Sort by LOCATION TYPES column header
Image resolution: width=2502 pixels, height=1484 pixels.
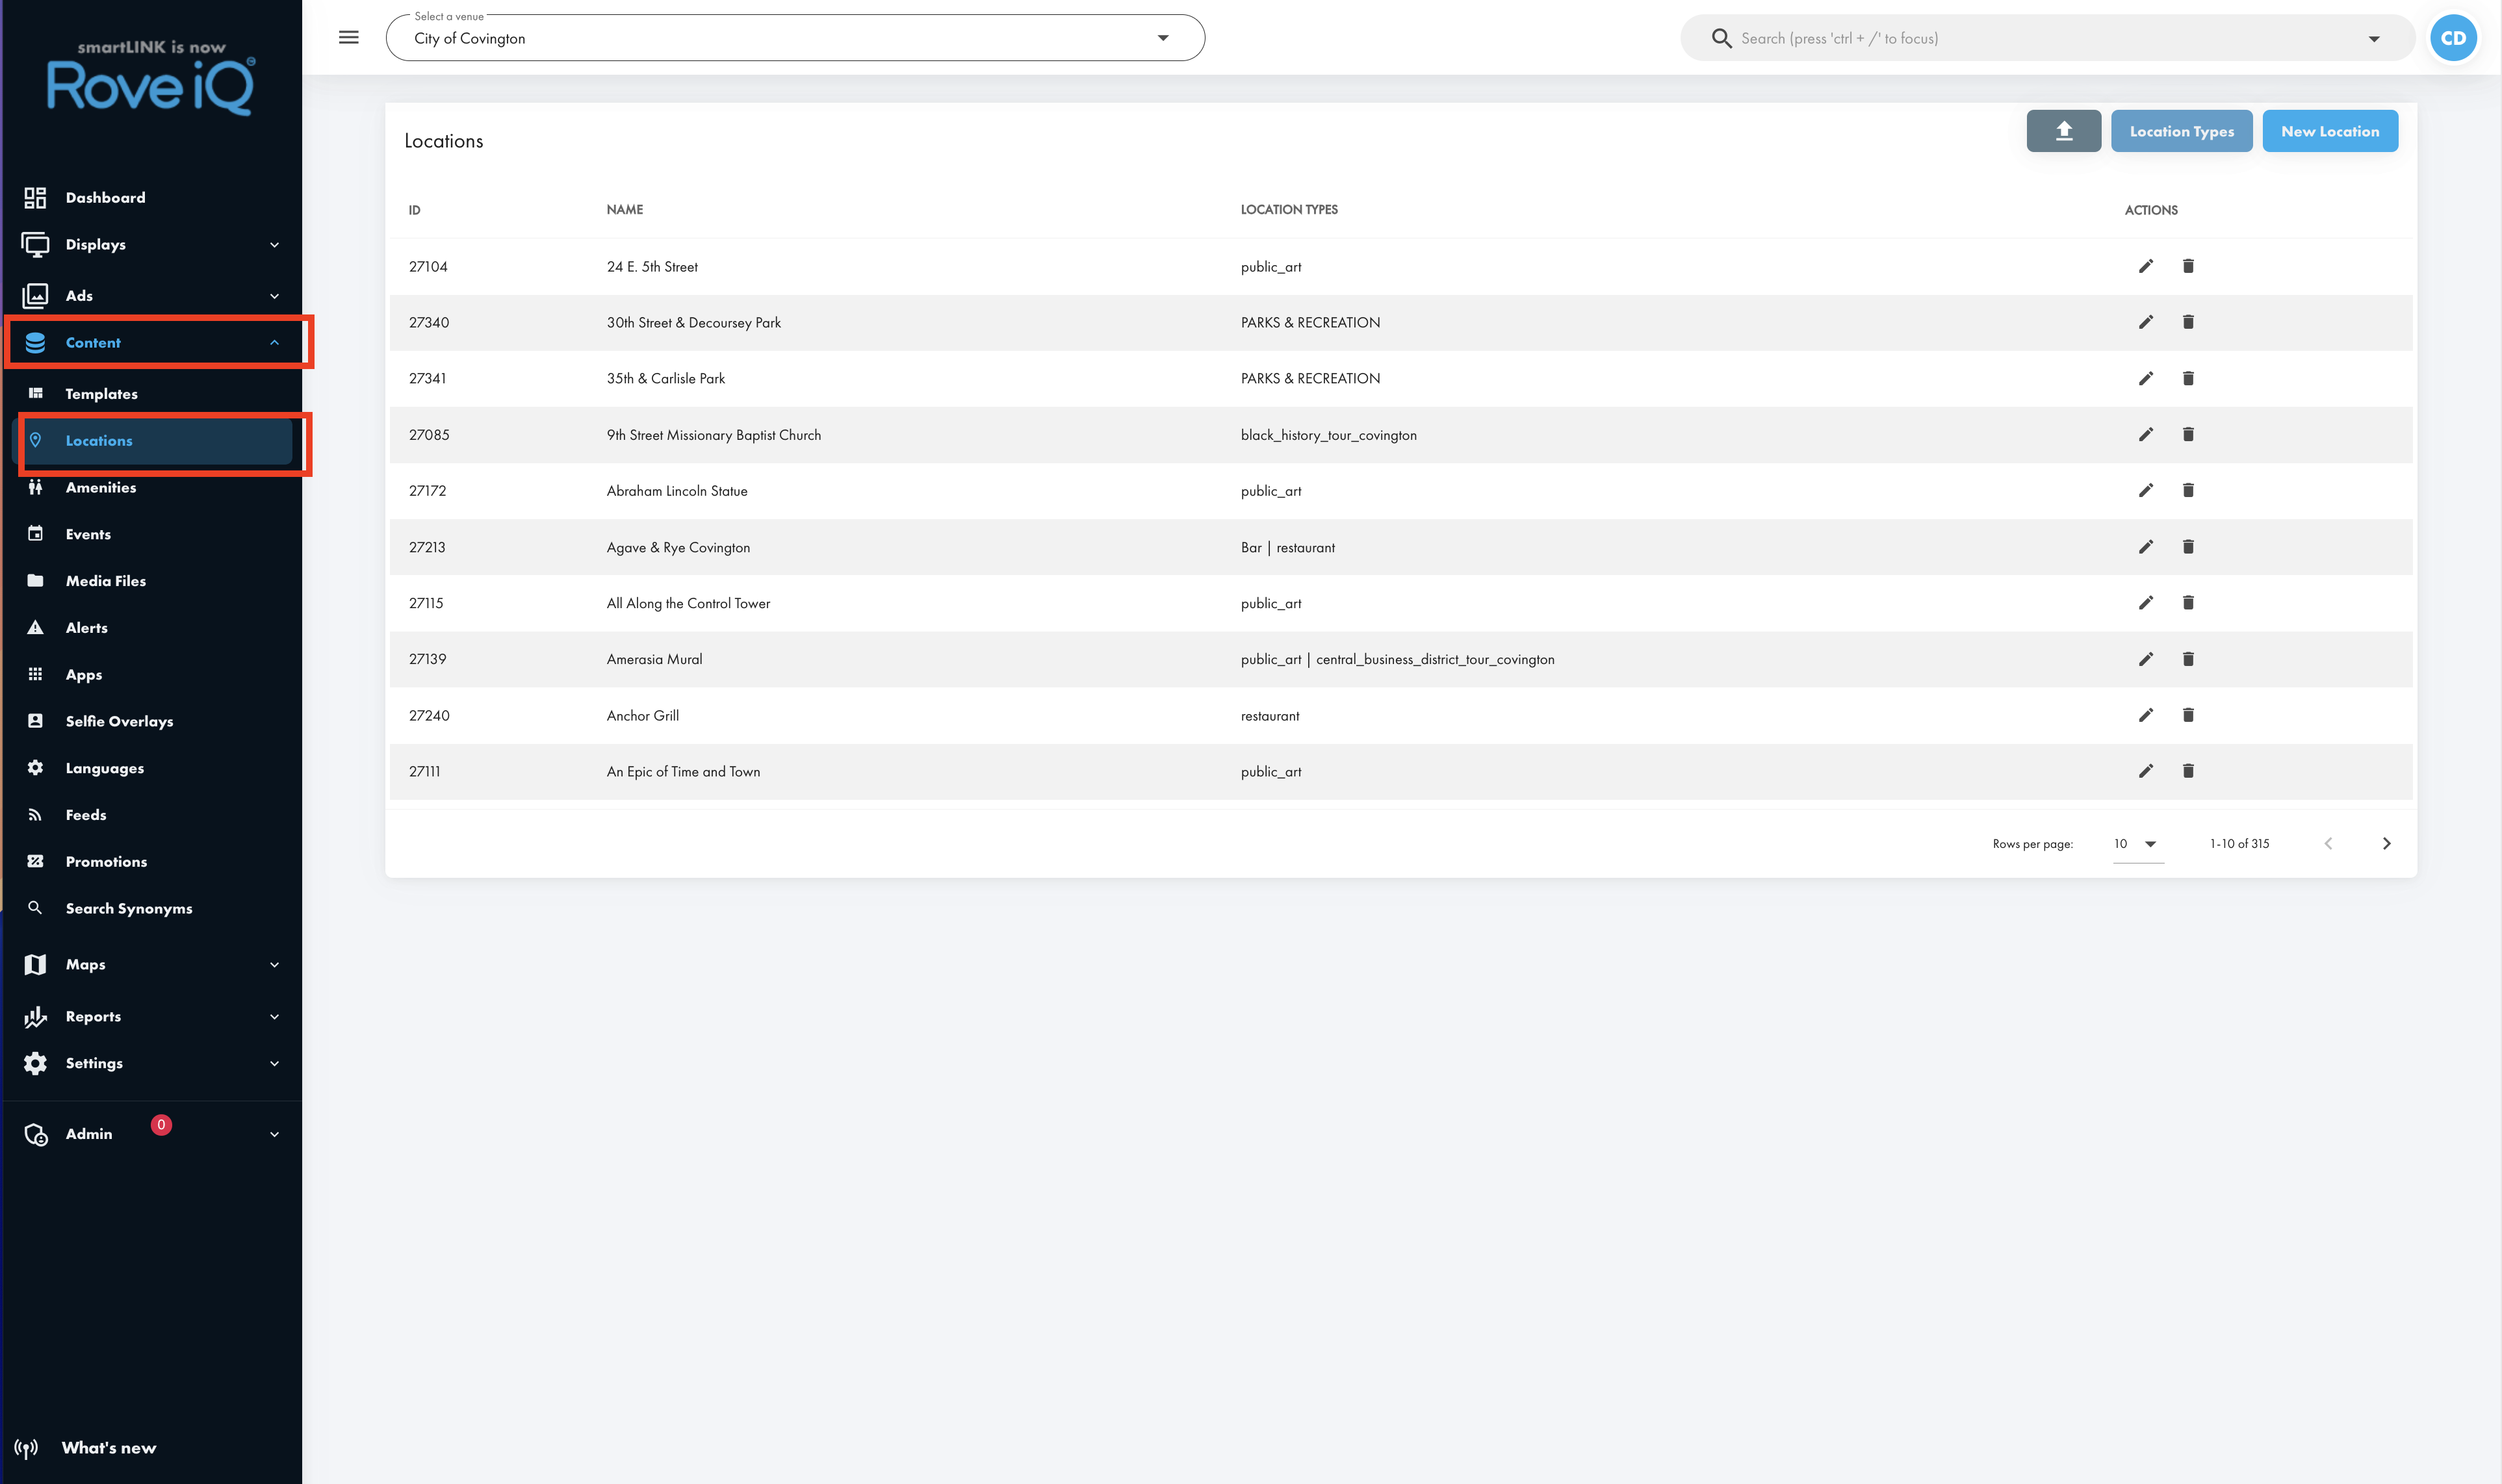1289,210
